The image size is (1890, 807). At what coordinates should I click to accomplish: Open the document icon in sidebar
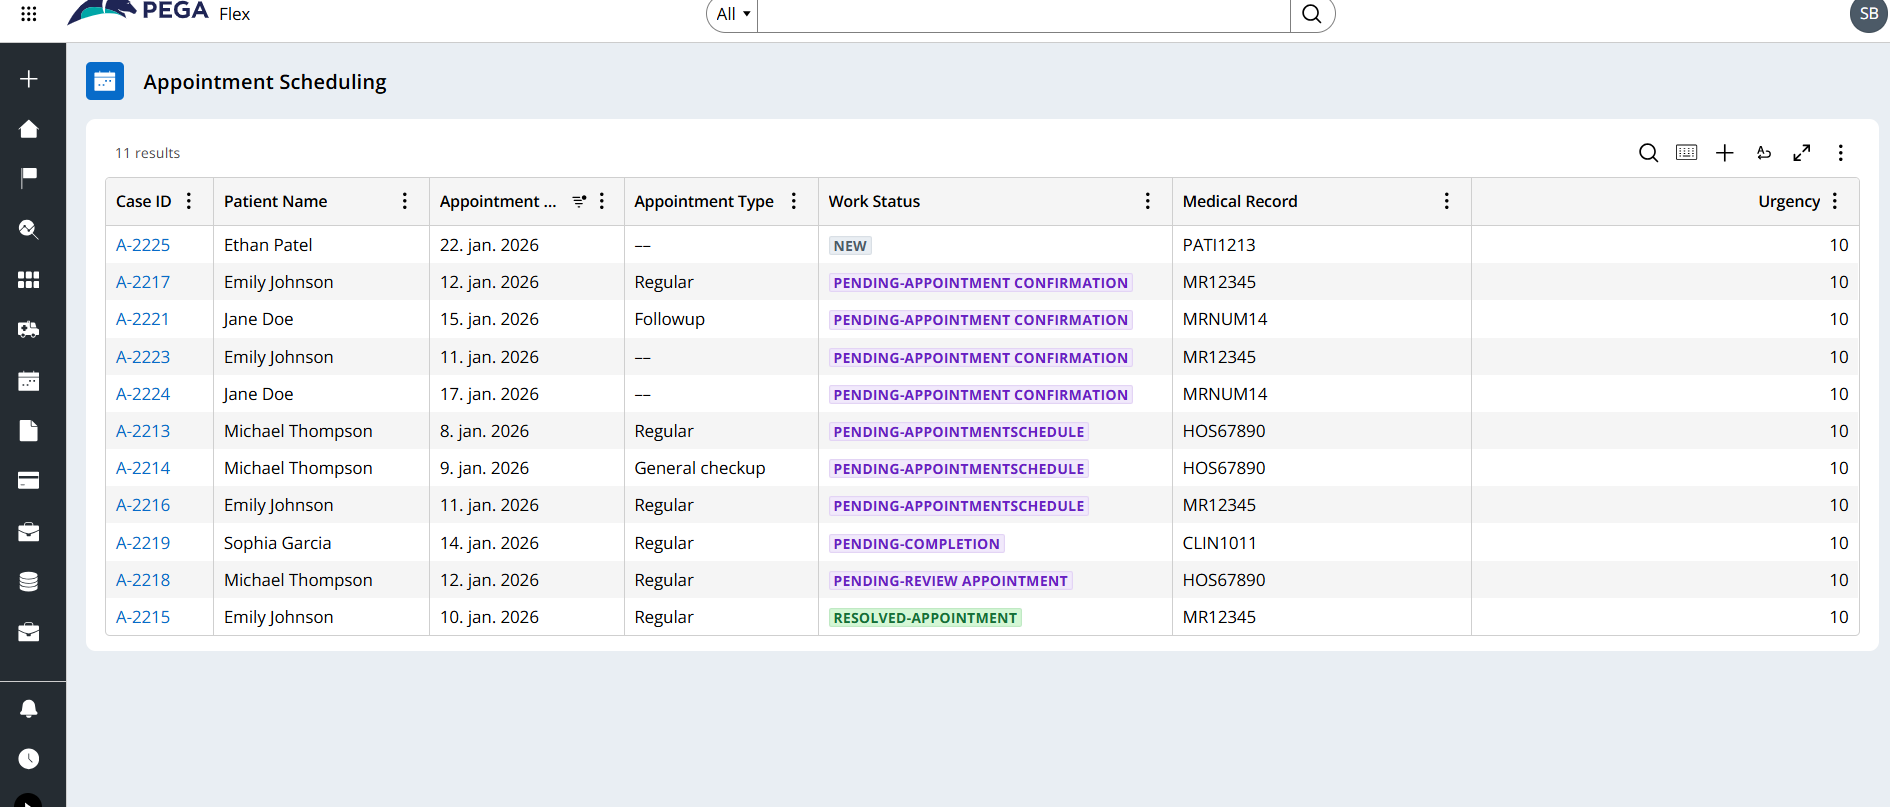[29, 431]
